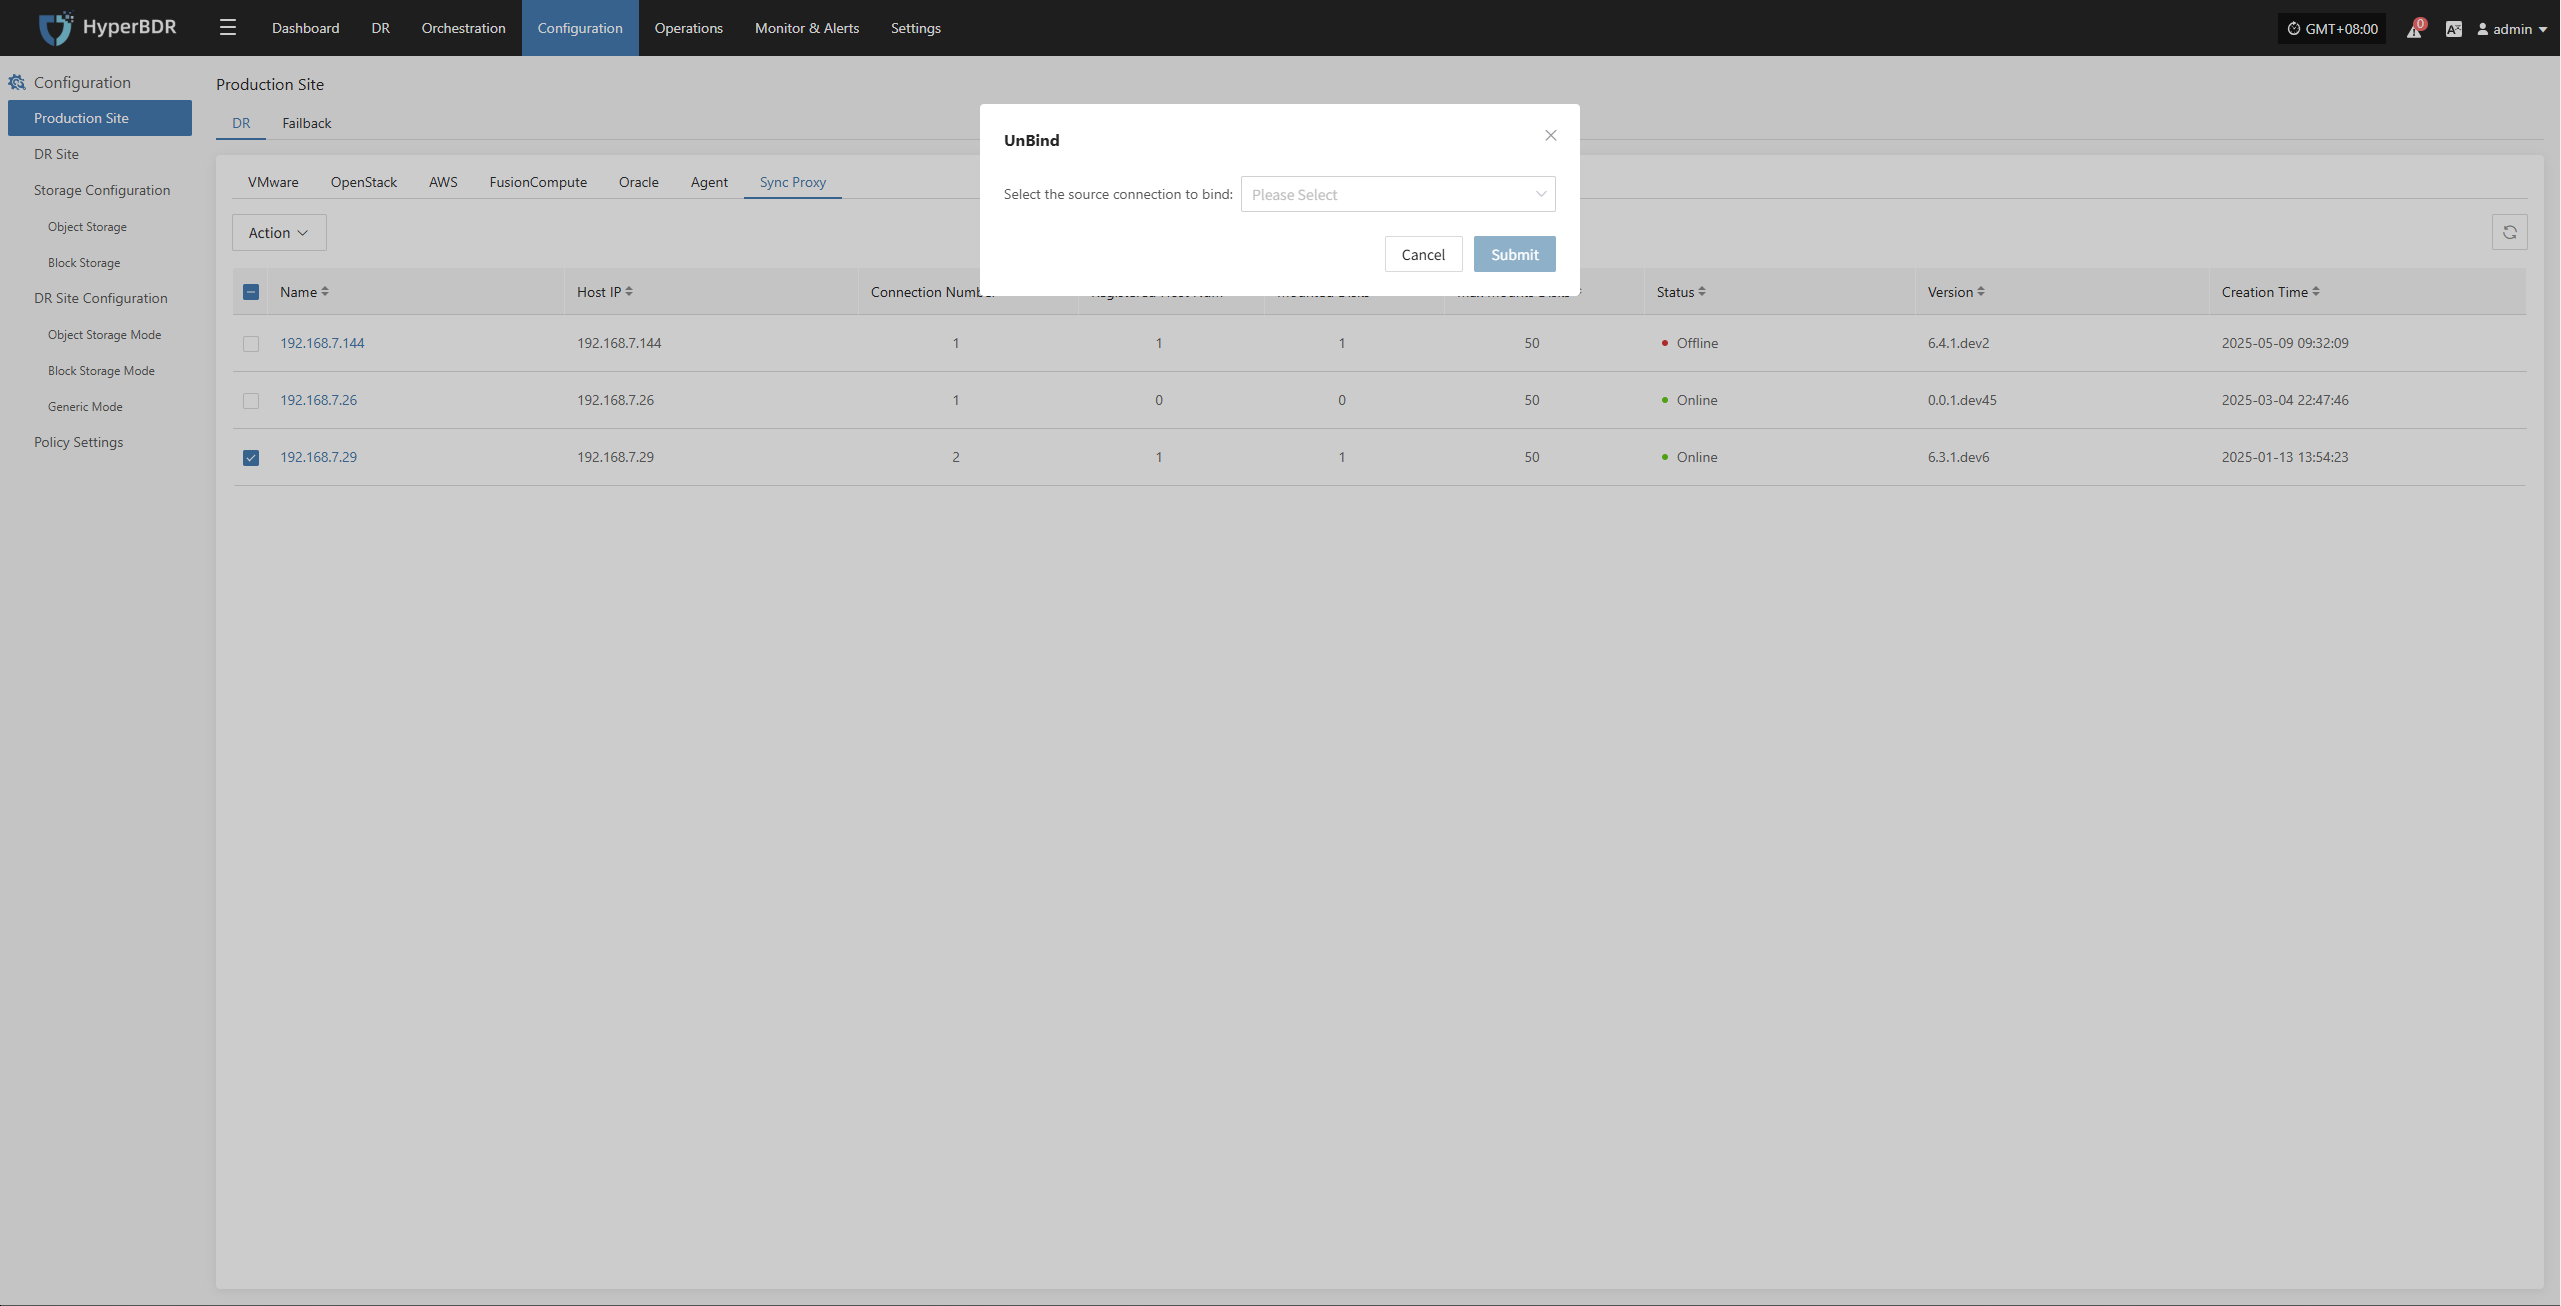The width and height of the screenshot is (2561, 1306).
Task: Open the alerts bell notification icon
Action: 2414,29
